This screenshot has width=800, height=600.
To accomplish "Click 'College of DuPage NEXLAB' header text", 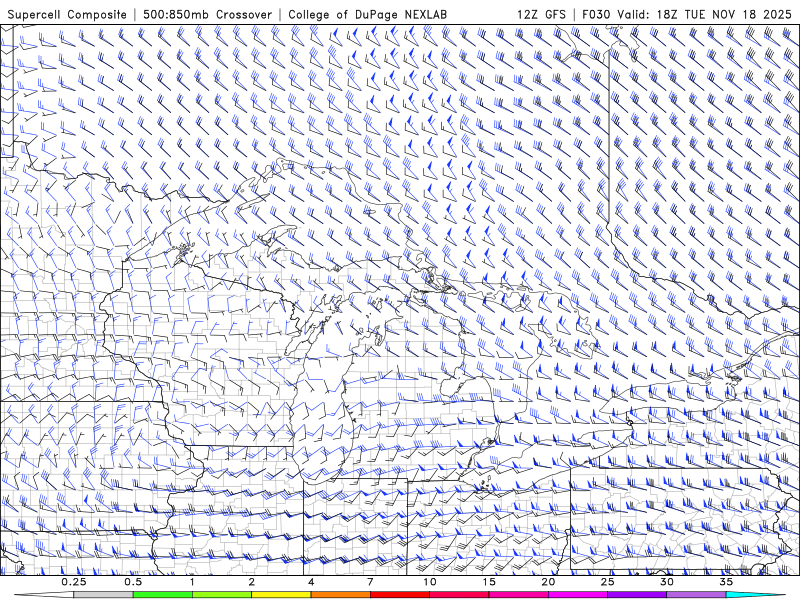I will [367, 14].
